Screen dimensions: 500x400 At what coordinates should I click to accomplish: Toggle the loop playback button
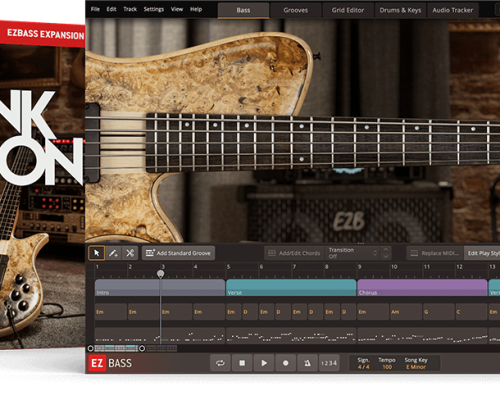[x=220, y=363]
